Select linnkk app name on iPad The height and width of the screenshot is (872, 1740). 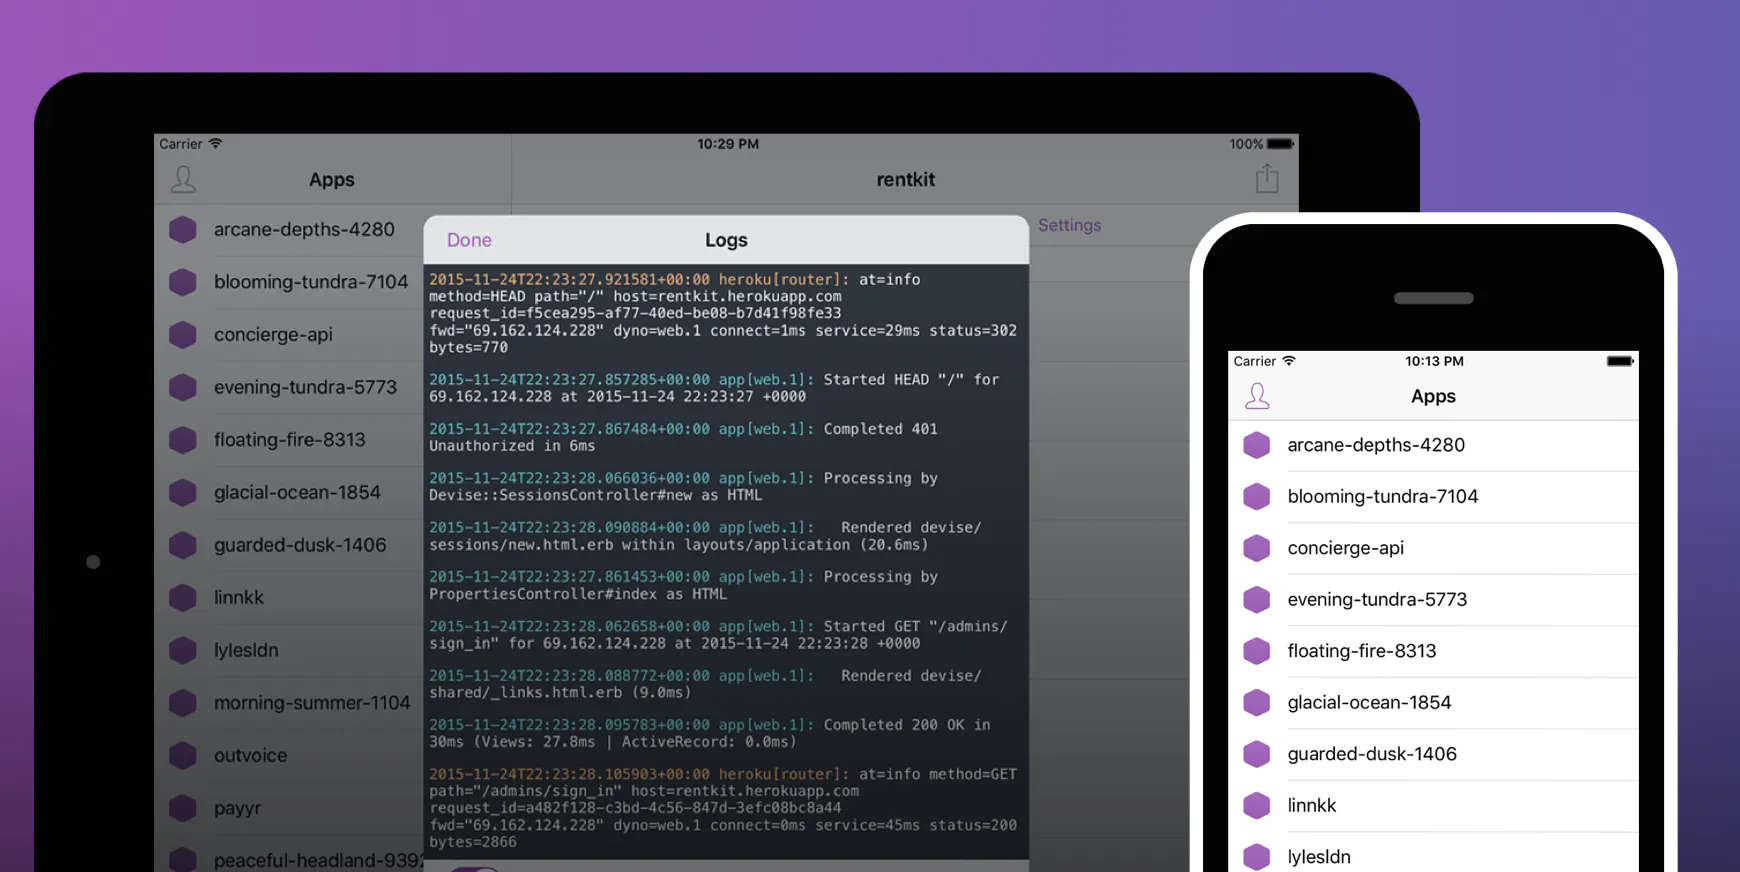239,598
